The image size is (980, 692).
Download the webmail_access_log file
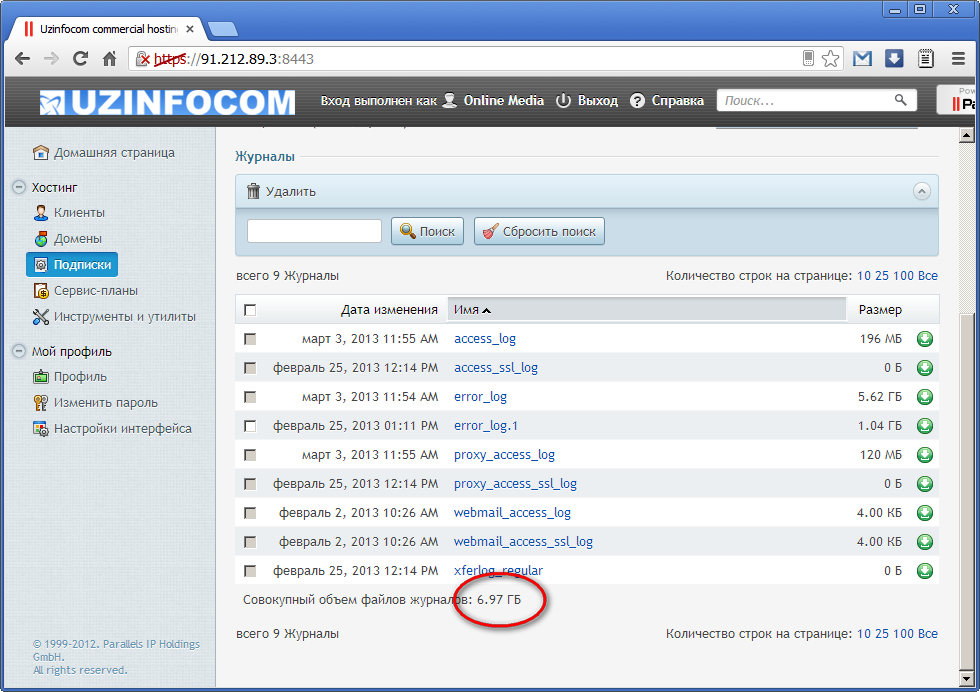pyautogui.click(x=924, y=513)
